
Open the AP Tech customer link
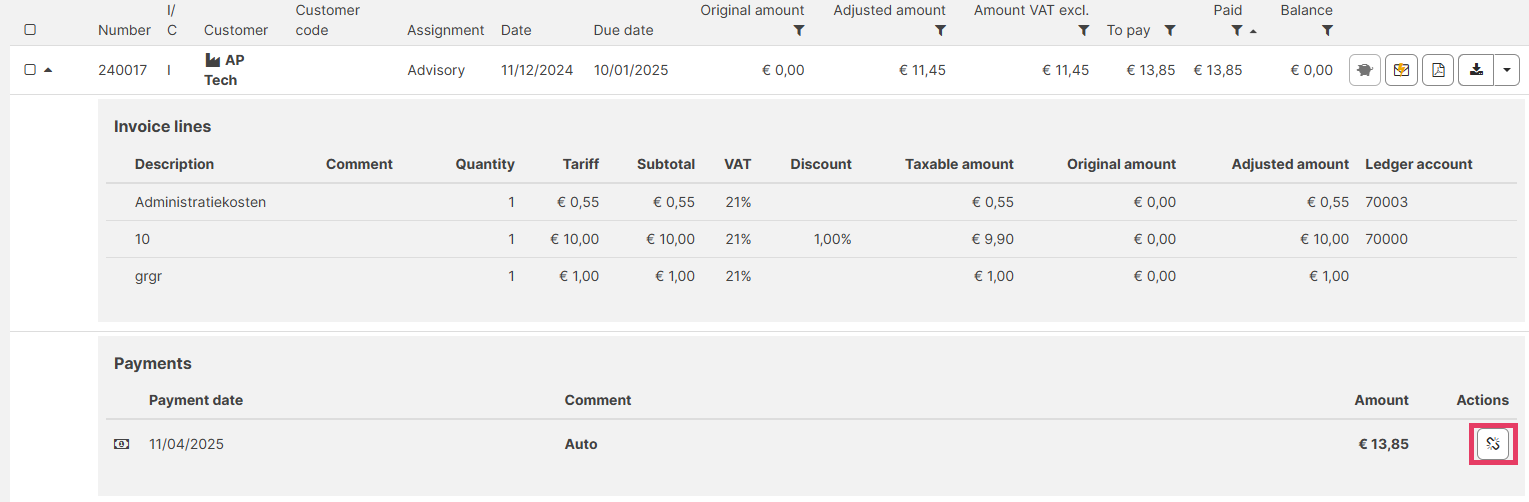224,70
